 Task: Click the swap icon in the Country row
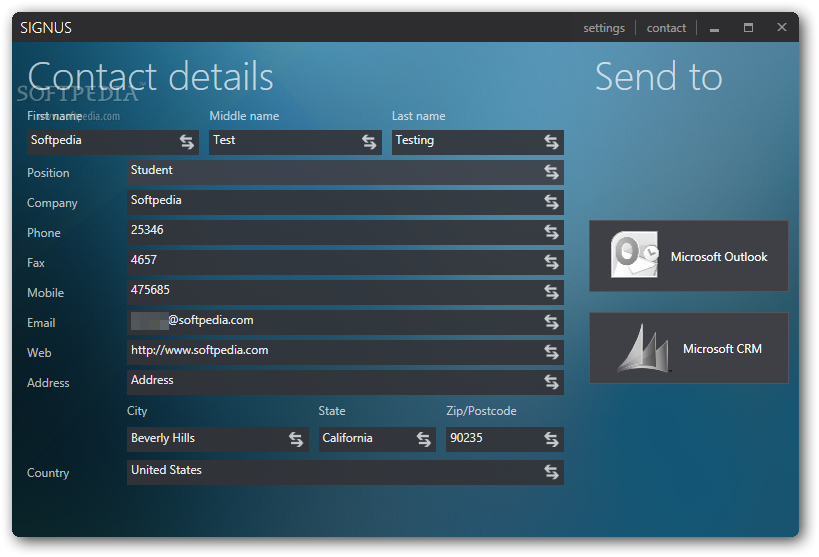pyautogui.click(x=552, y=472)
